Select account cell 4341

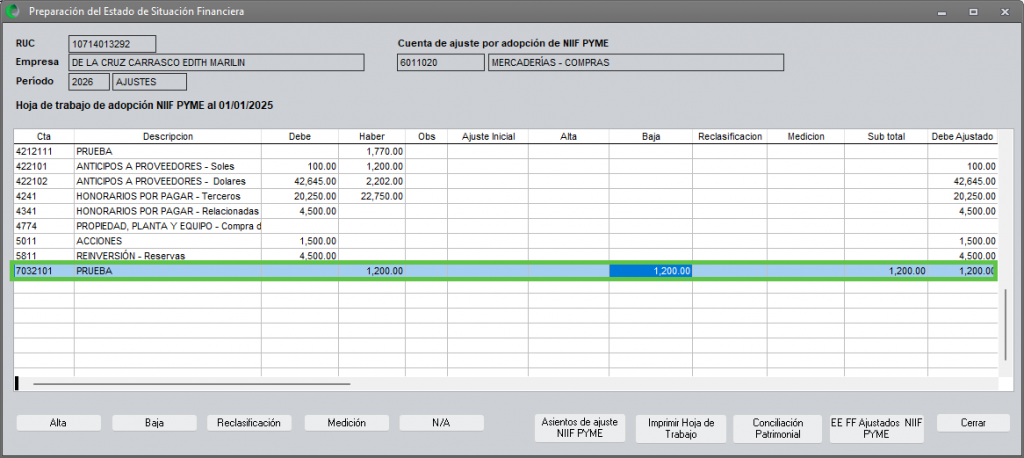pyautogui.click(x=44, y=211)
